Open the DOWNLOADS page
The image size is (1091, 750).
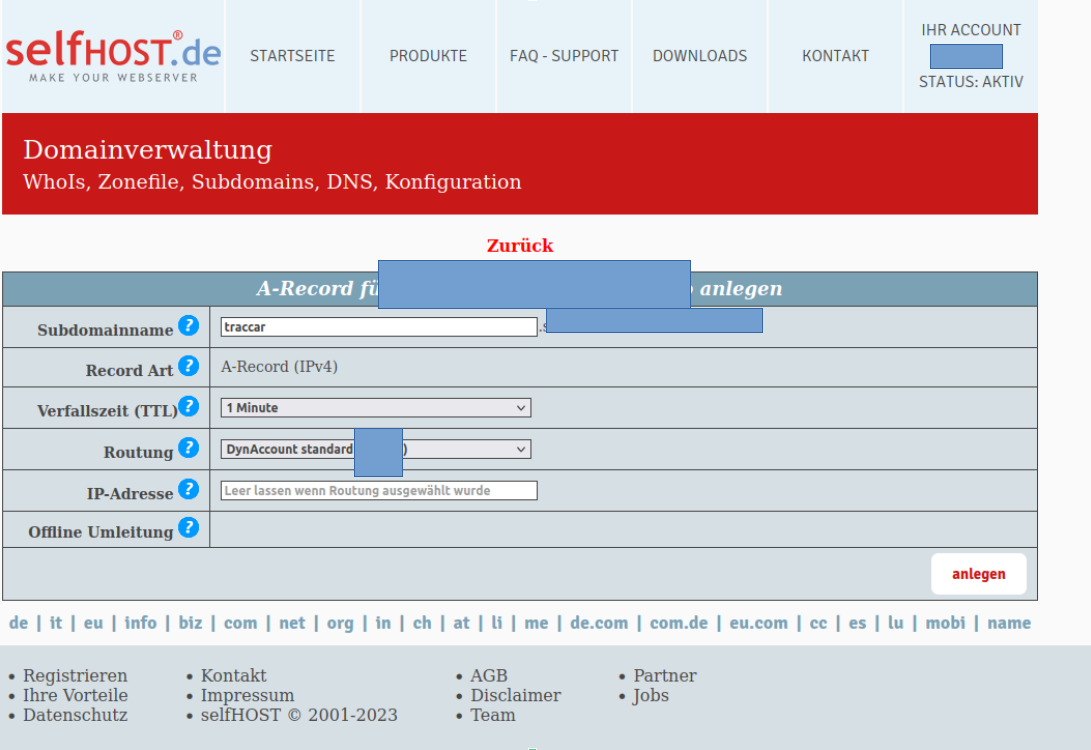[x=700, y=56]
